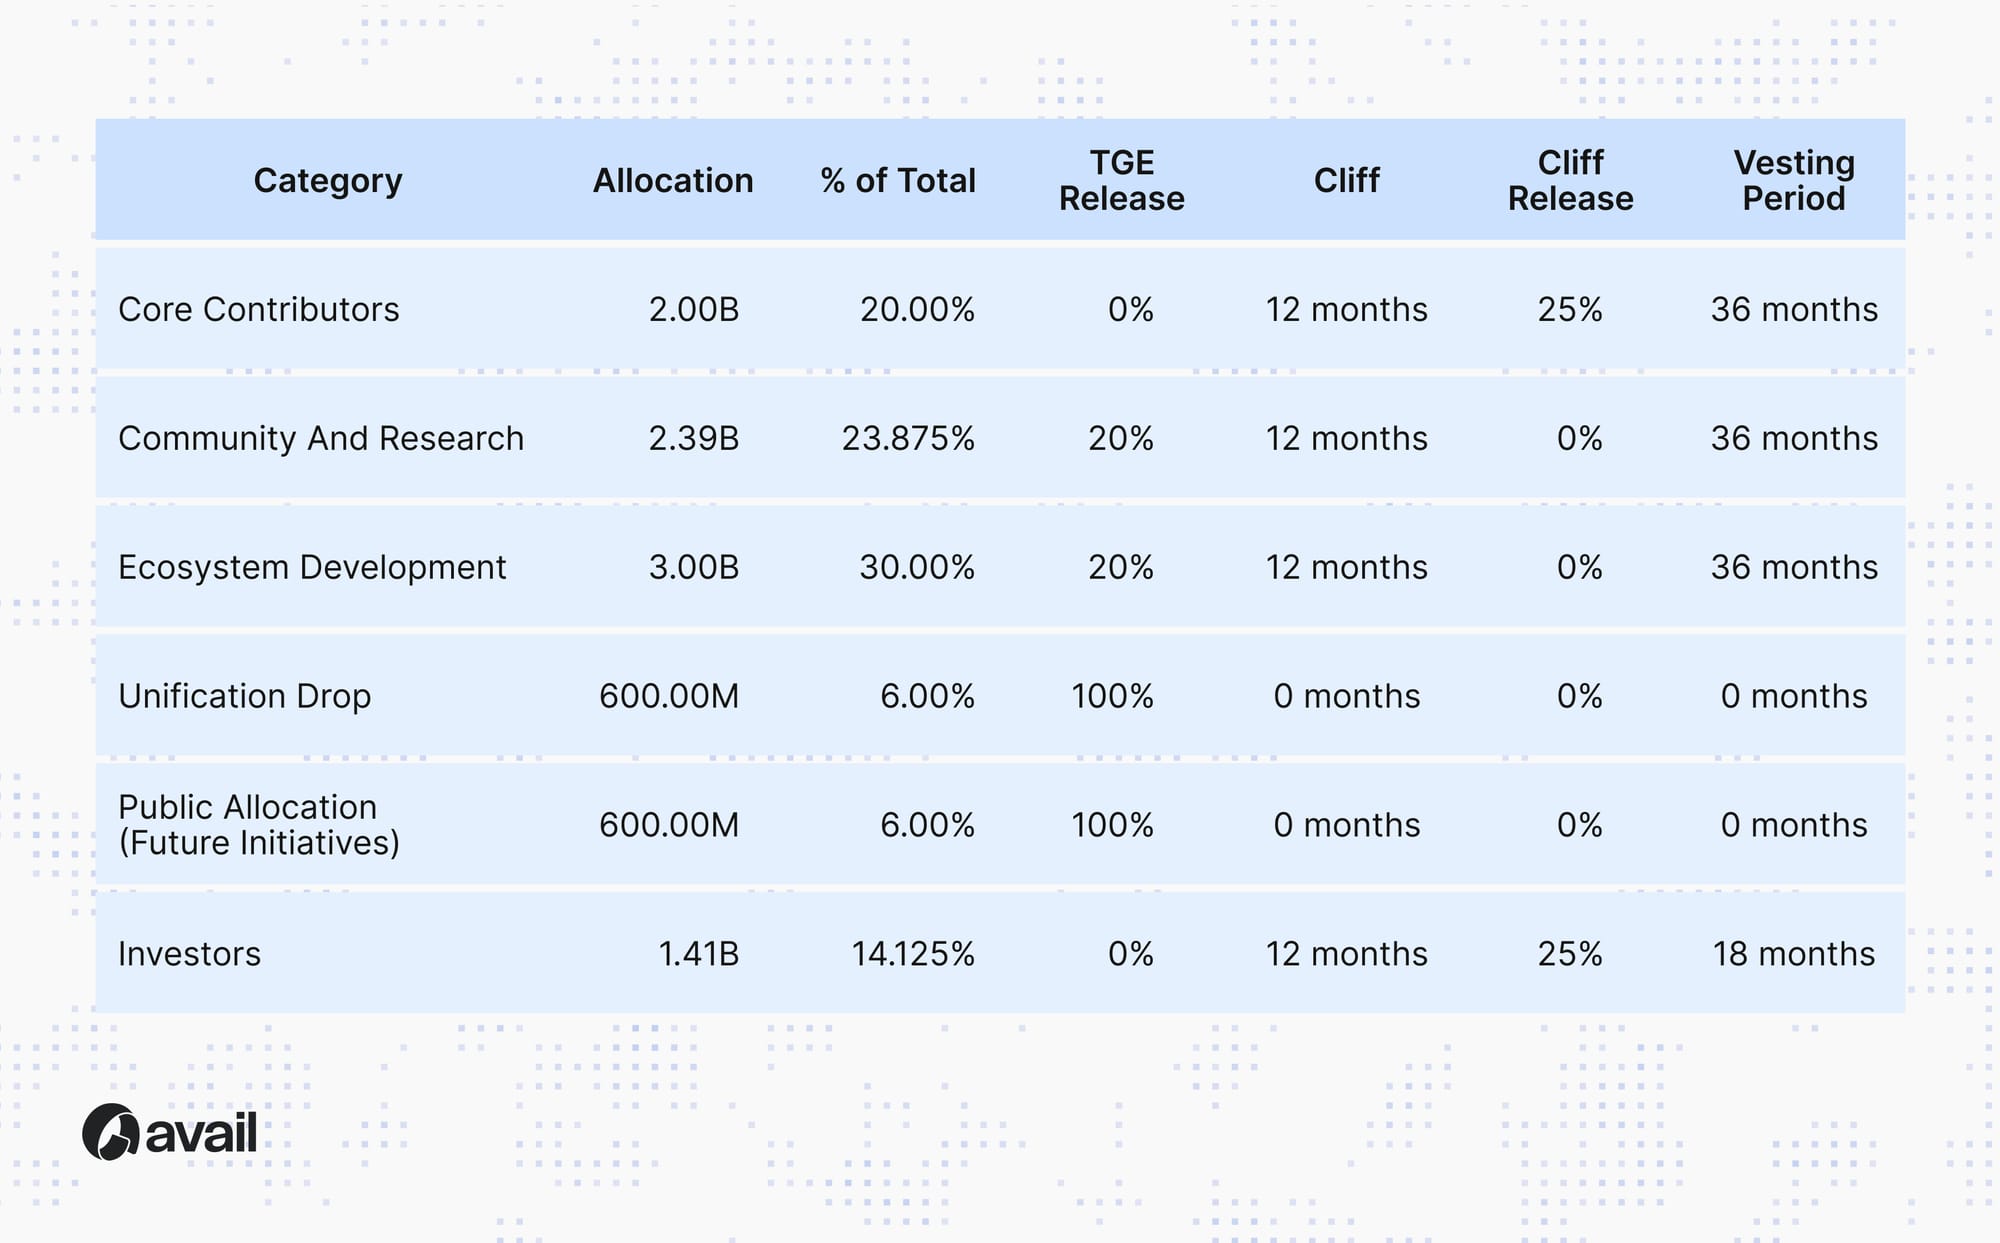2000x1243 pixels.
Task: Select the 23.875% percentage cell
Action: click(908, 438)
